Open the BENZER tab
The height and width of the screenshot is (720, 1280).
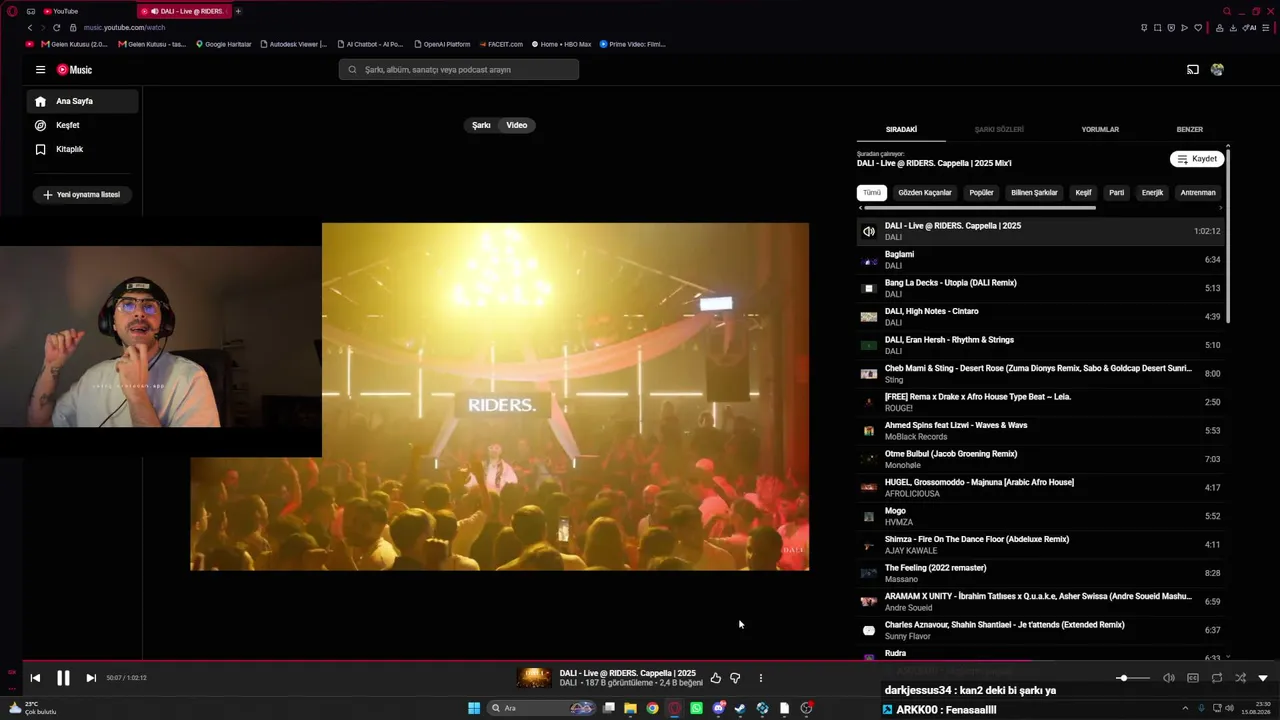pos(1190,130)
